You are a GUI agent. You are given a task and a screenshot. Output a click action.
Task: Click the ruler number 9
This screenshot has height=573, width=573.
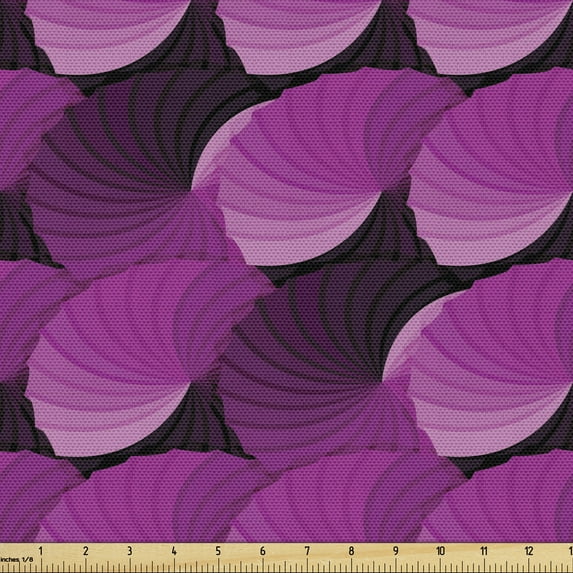pyautogui.click(x=396, y=551)
